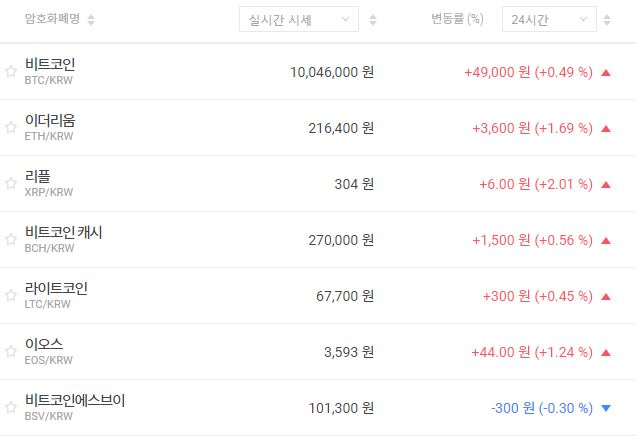Star Bitcoin BTC/KRW as favorite
The height and width of the screenshot is (436, 636).
point(11,72)
